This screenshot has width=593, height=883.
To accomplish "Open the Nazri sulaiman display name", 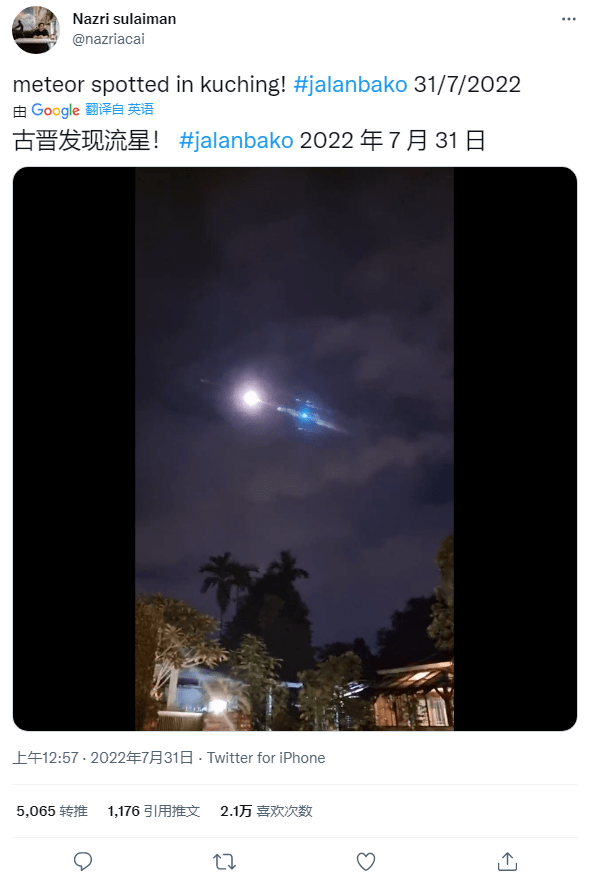I will coord(124,19).
